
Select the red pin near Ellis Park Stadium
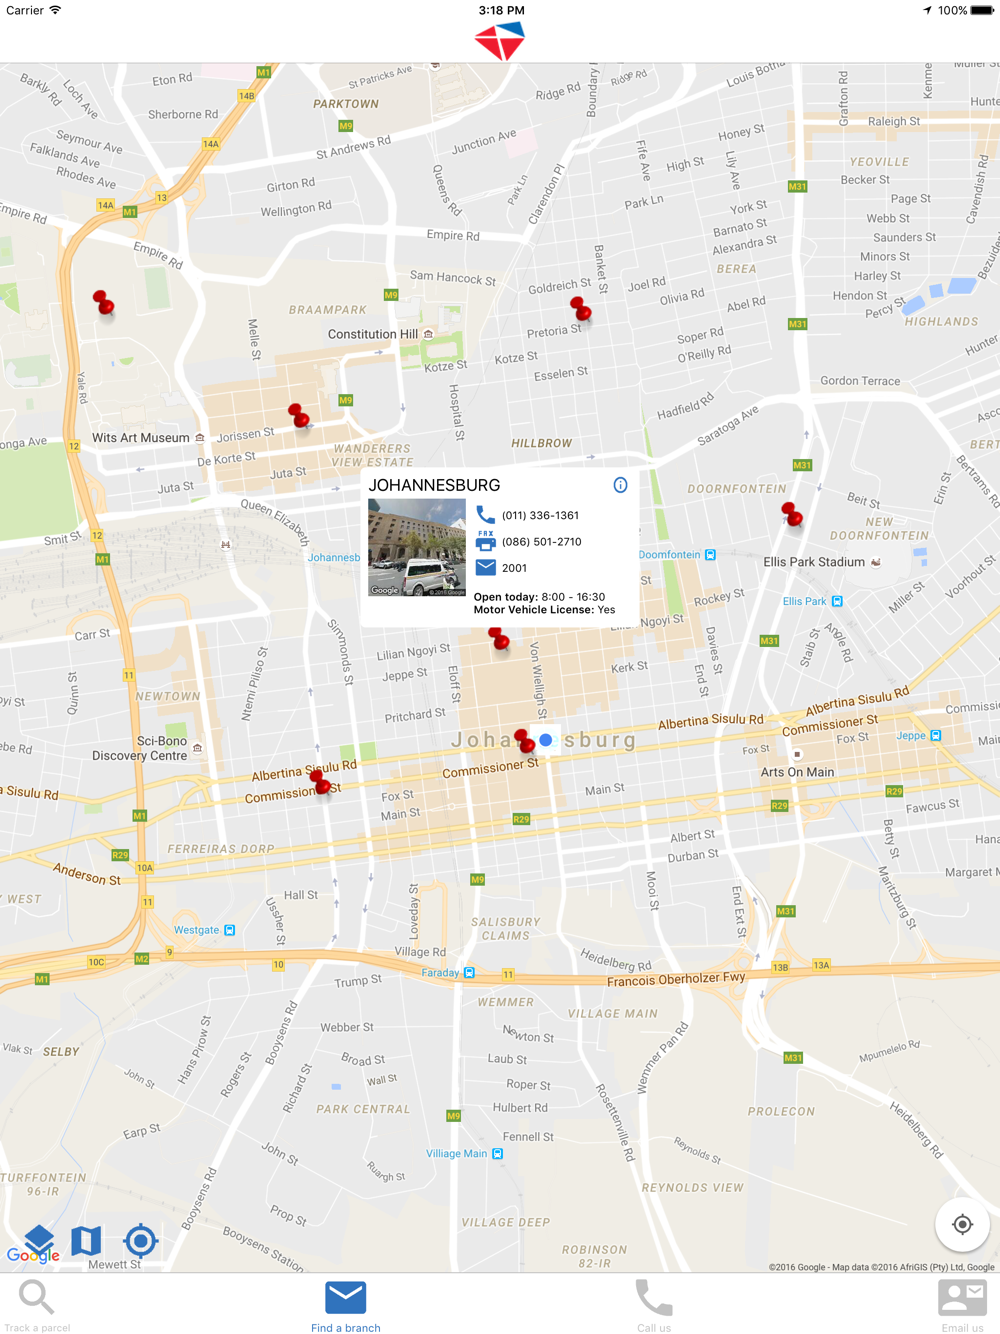coord(792,514)
